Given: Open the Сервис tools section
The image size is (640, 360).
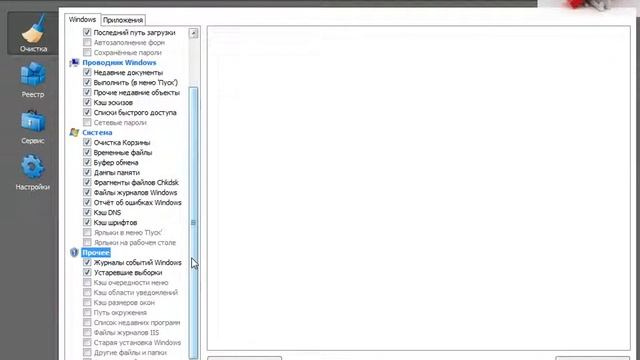Looking at the screenshot, I should point(33,127).
